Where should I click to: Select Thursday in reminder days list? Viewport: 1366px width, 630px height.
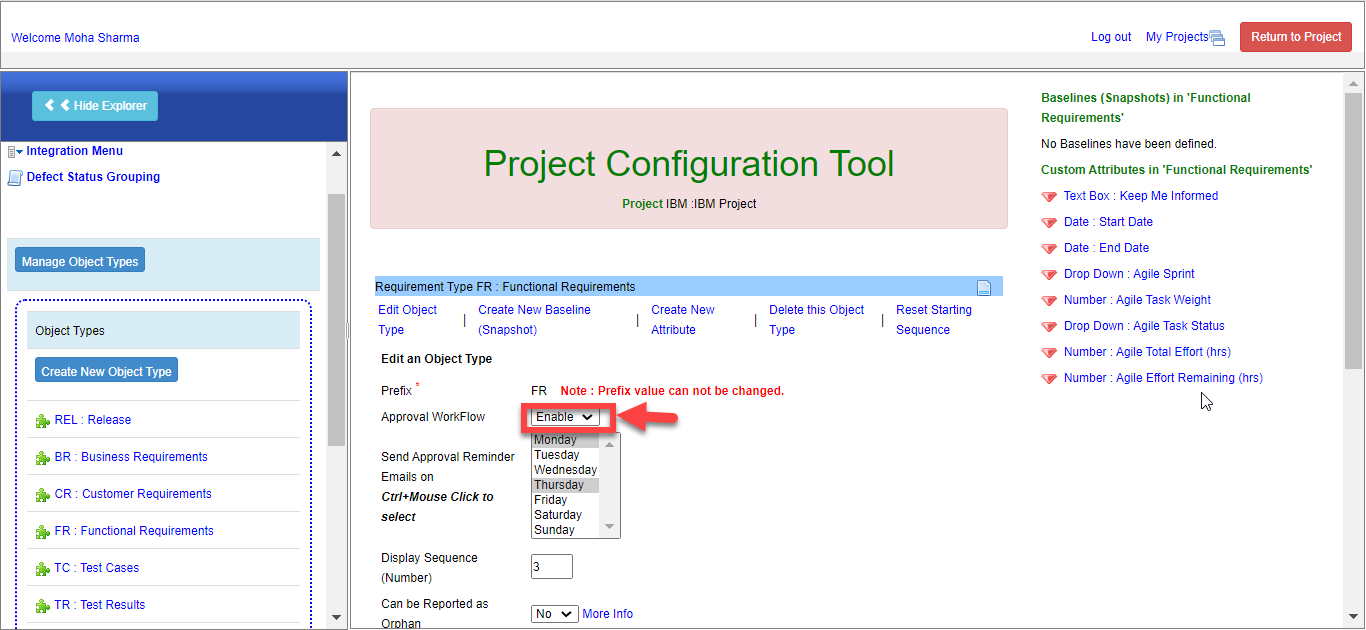[566, 485]
